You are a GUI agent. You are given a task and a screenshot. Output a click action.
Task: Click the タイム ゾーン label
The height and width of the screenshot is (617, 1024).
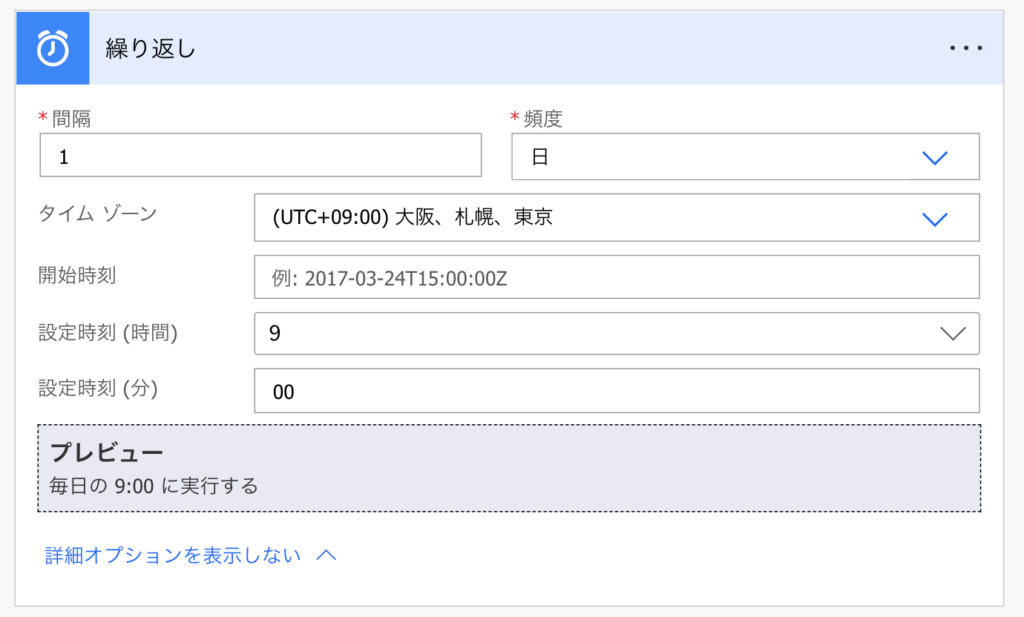[x=98, y=214]
